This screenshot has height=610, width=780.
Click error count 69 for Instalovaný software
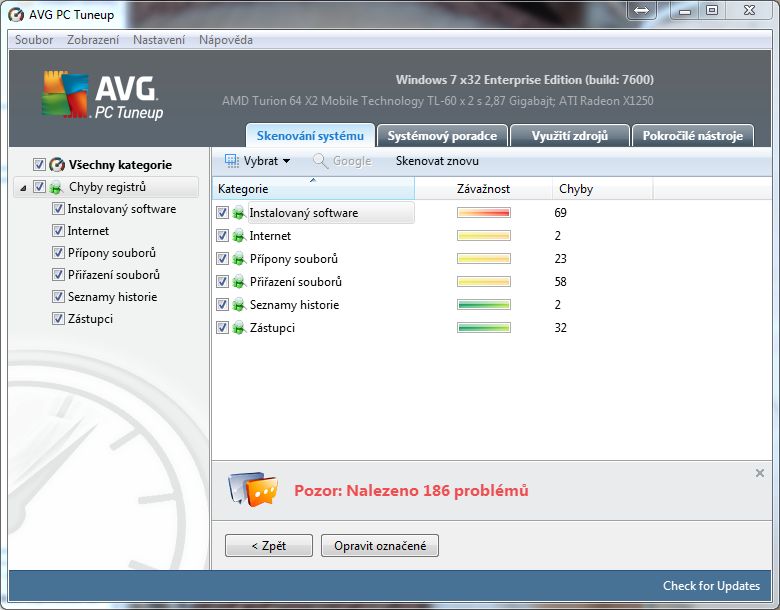tap(561, 212)
